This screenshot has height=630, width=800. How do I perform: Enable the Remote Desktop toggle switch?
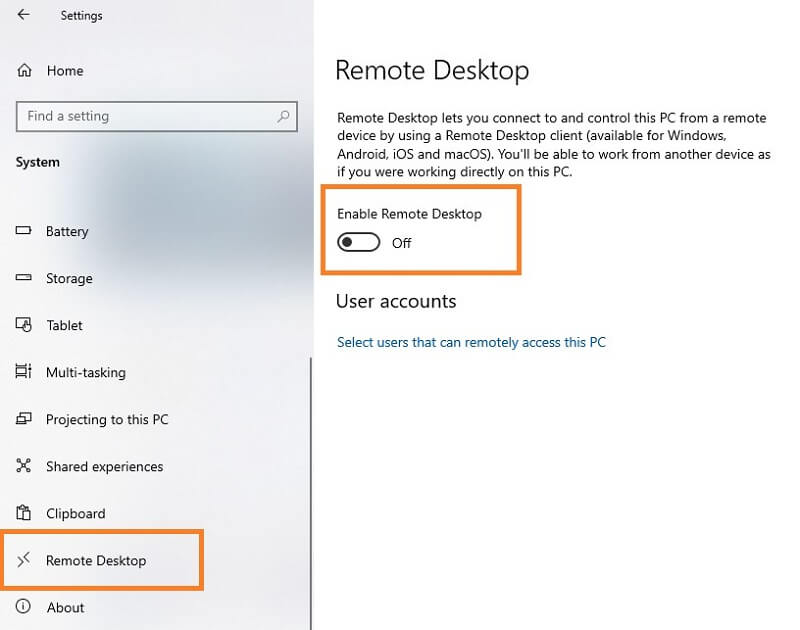358,242
